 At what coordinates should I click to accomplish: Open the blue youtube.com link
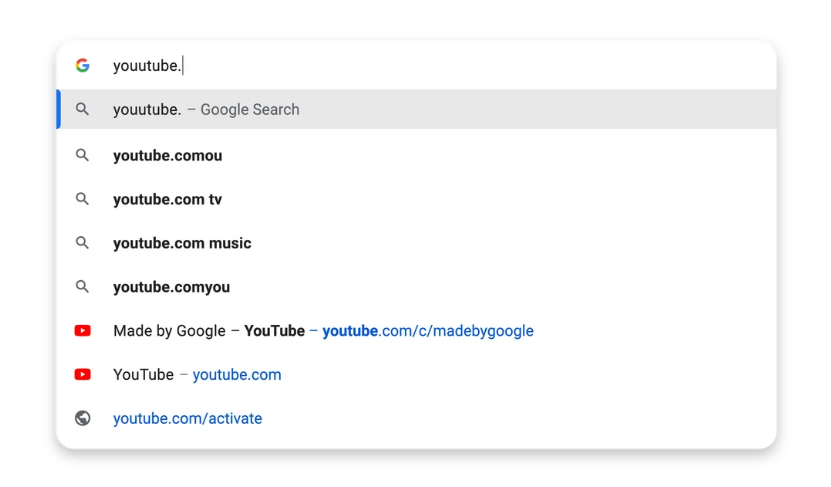click(x=237, y=375)
